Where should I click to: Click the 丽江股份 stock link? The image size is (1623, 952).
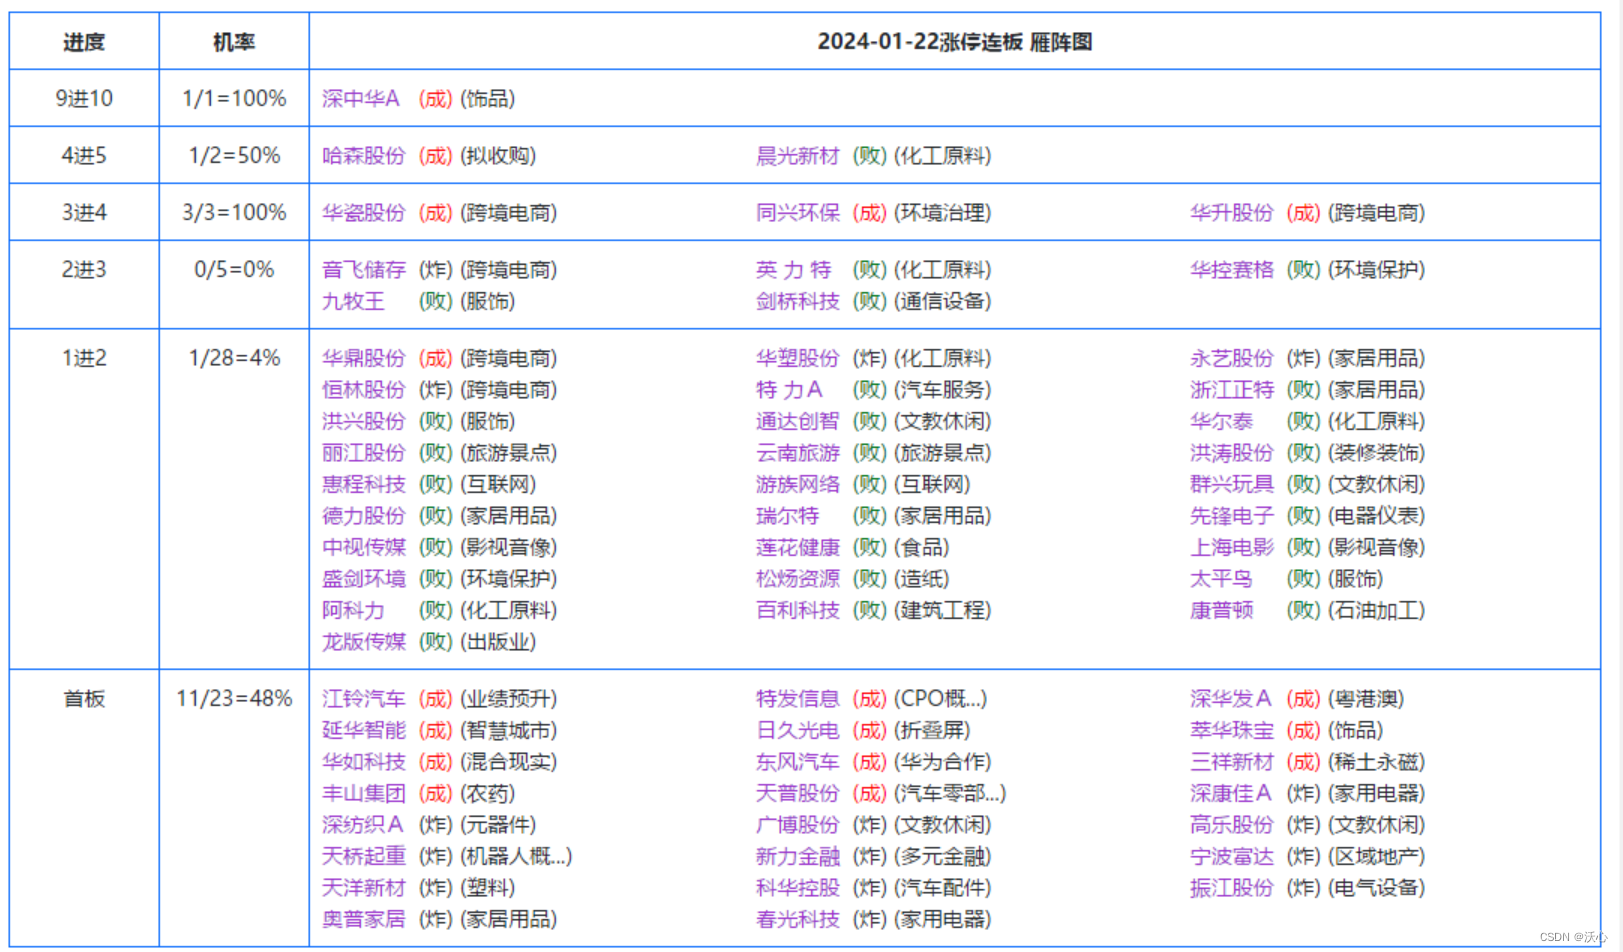point(364,453)
